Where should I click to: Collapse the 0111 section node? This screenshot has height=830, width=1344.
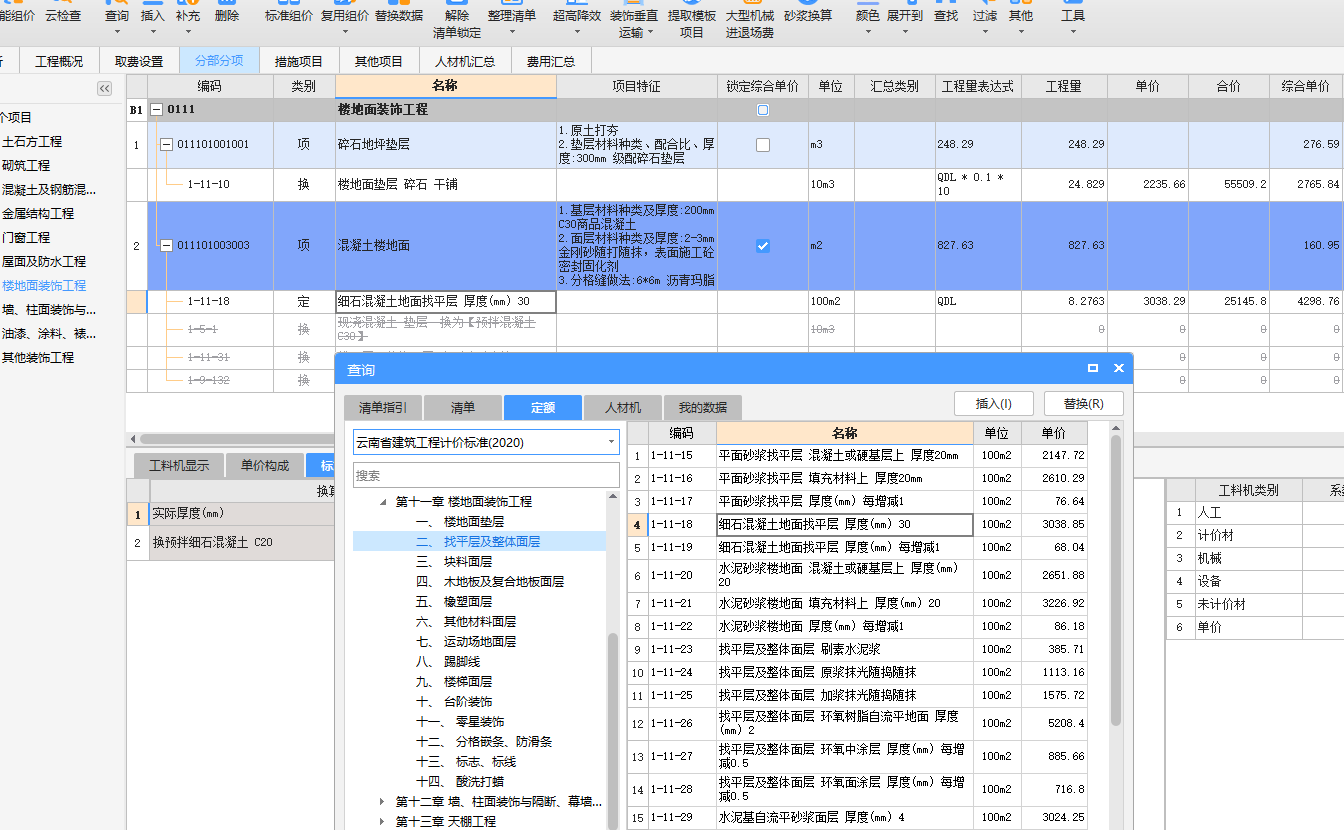[156, 109]
